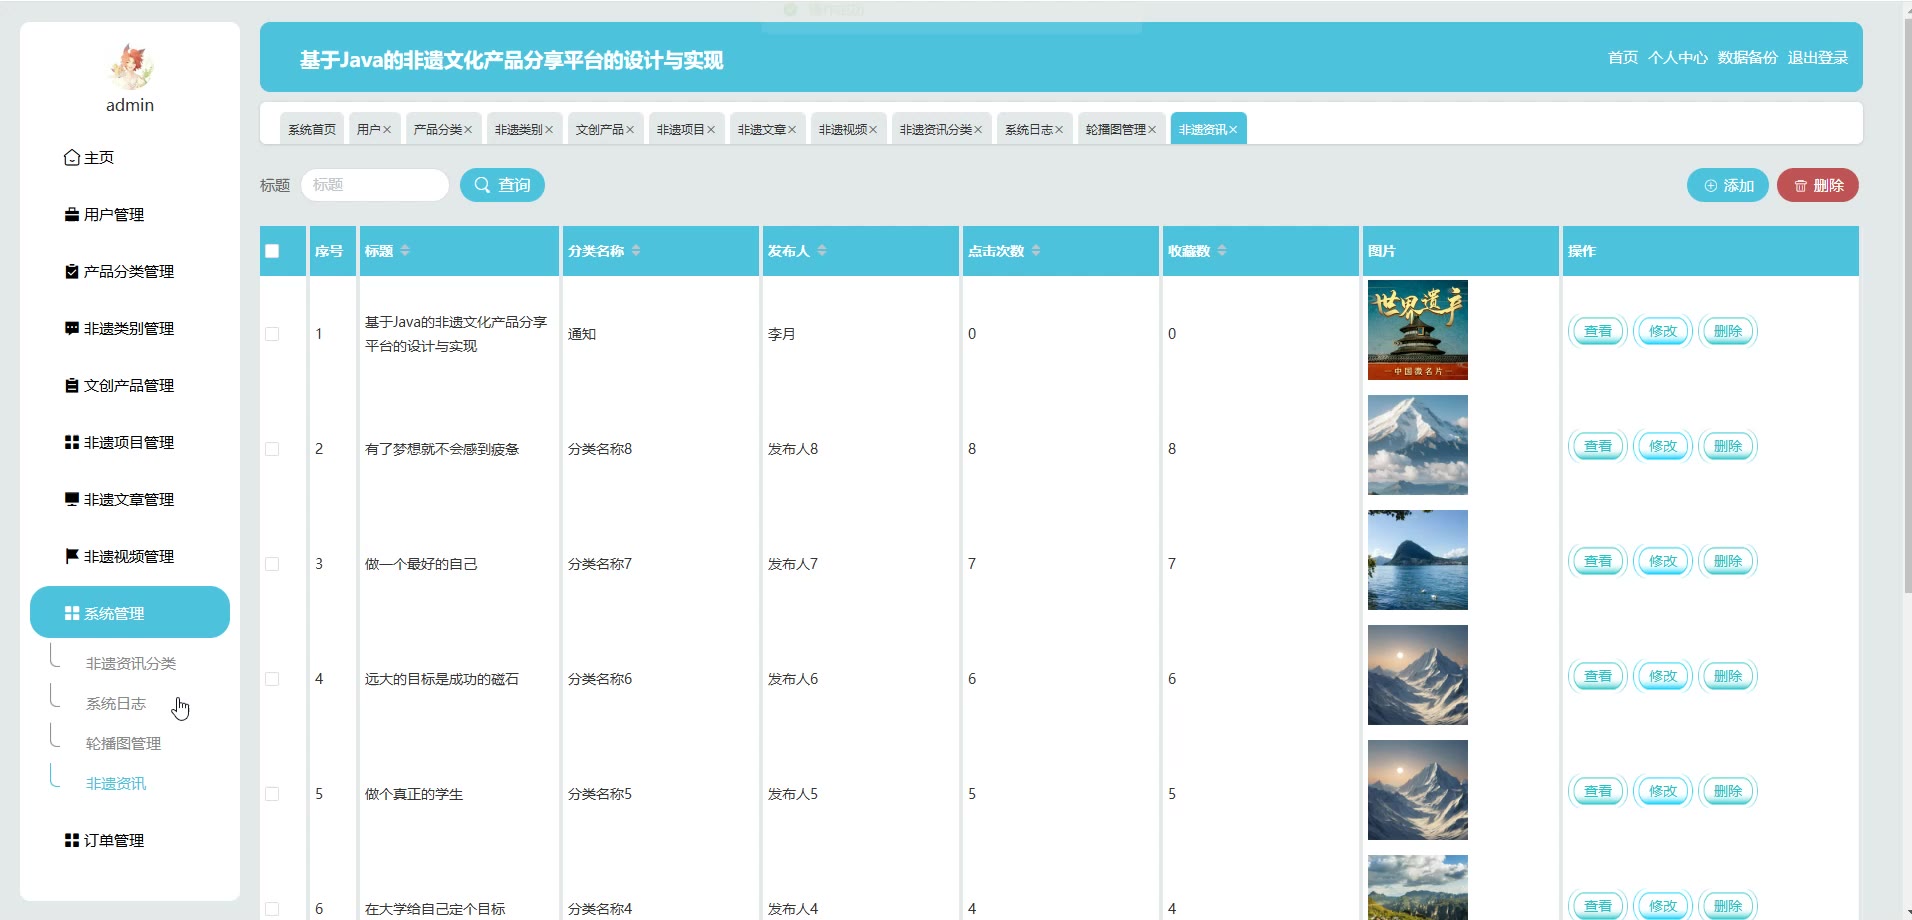Screen dimensions: 1912x920
Task: Close the 轮播图管理 tab
Action: click(x=1152, y=130)
